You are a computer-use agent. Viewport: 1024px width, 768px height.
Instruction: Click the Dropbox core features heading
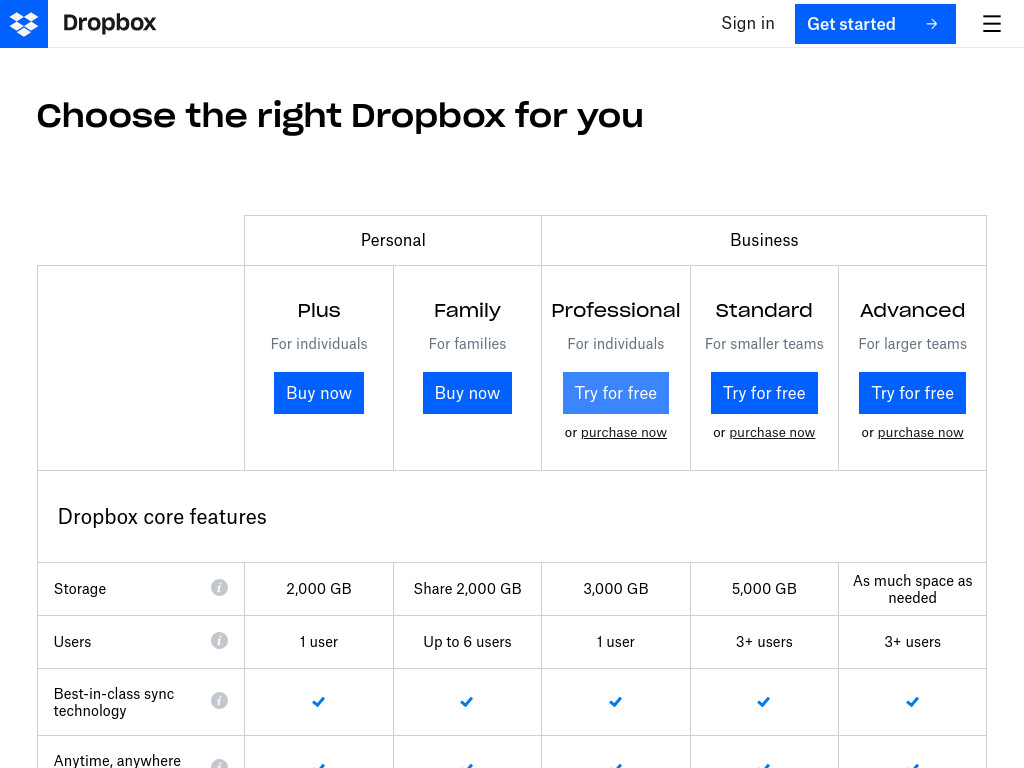tap(162, 517)
